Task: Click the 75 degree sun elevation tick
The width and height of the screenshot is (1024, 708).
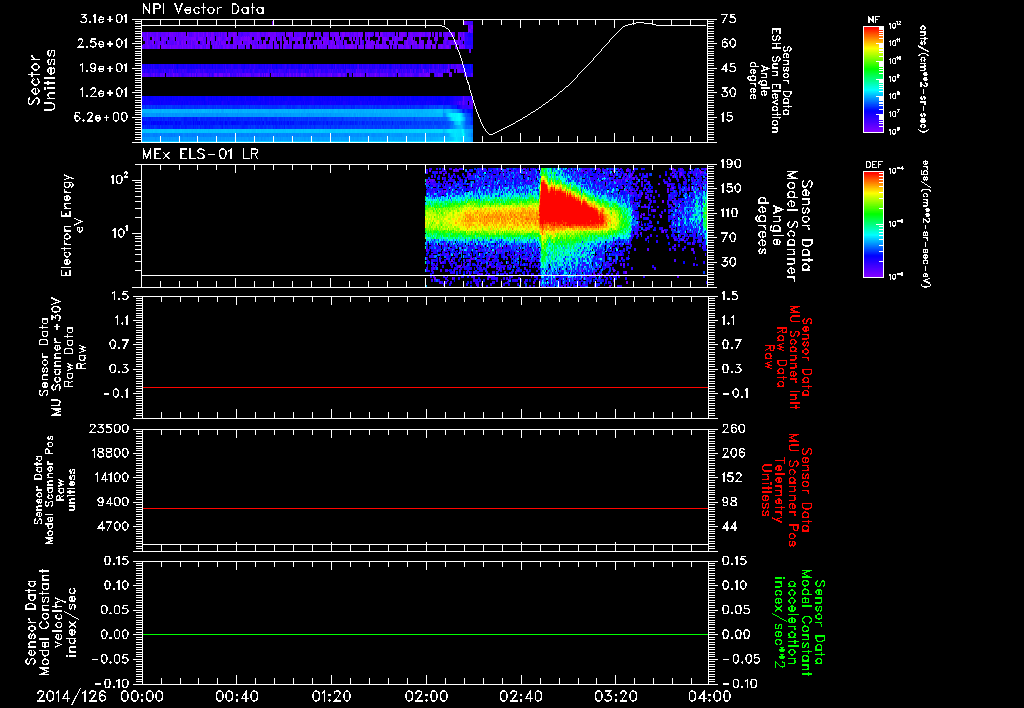Action: [x=728, y=18]
